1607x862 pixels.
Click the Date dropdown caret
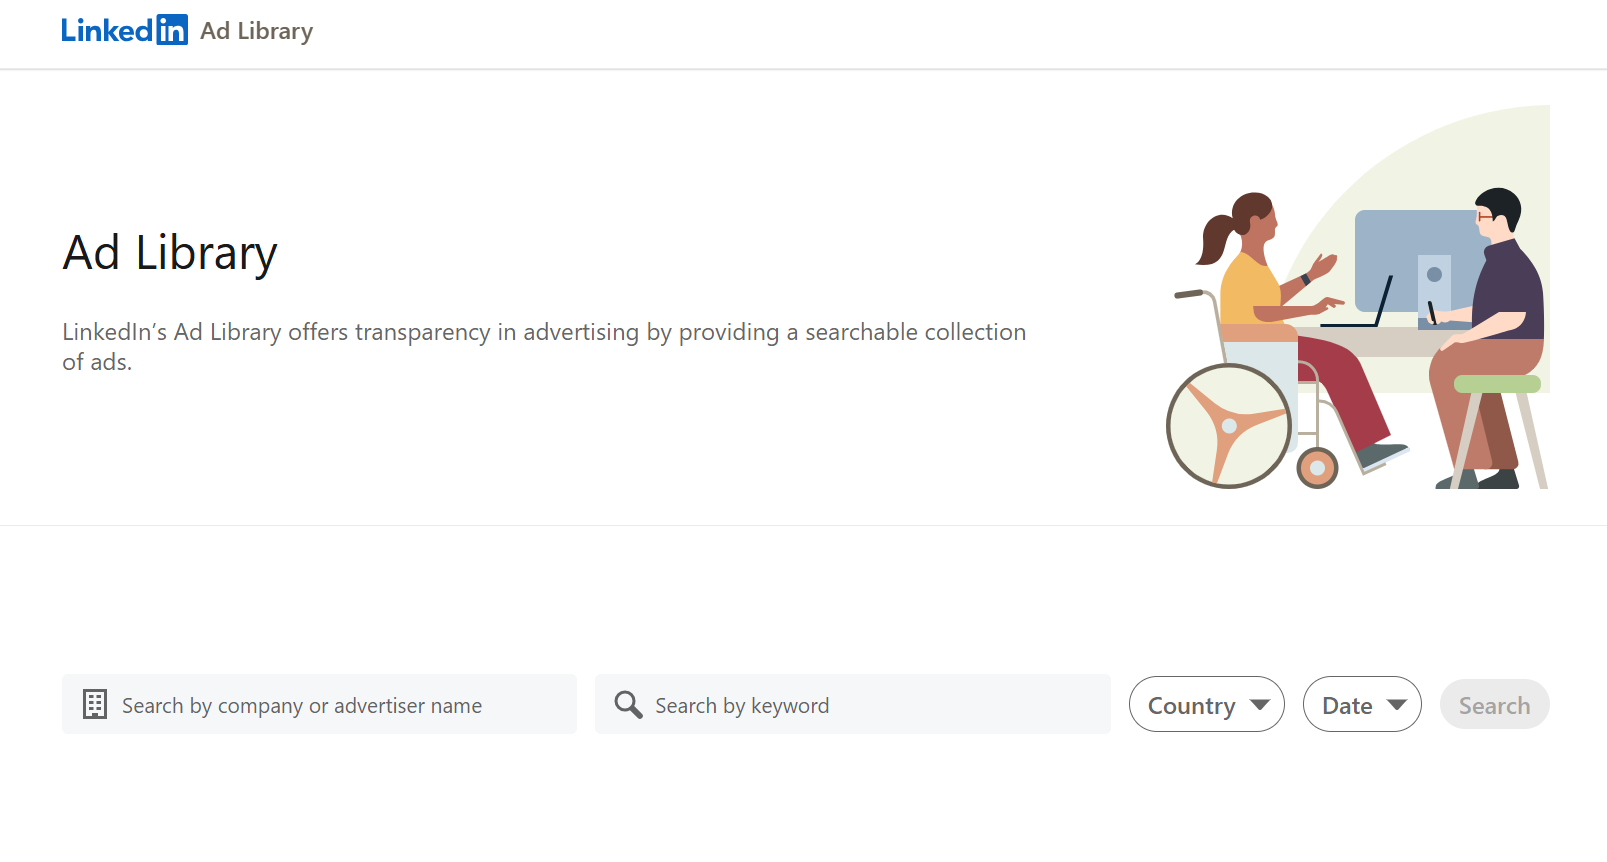point(1397,705)
